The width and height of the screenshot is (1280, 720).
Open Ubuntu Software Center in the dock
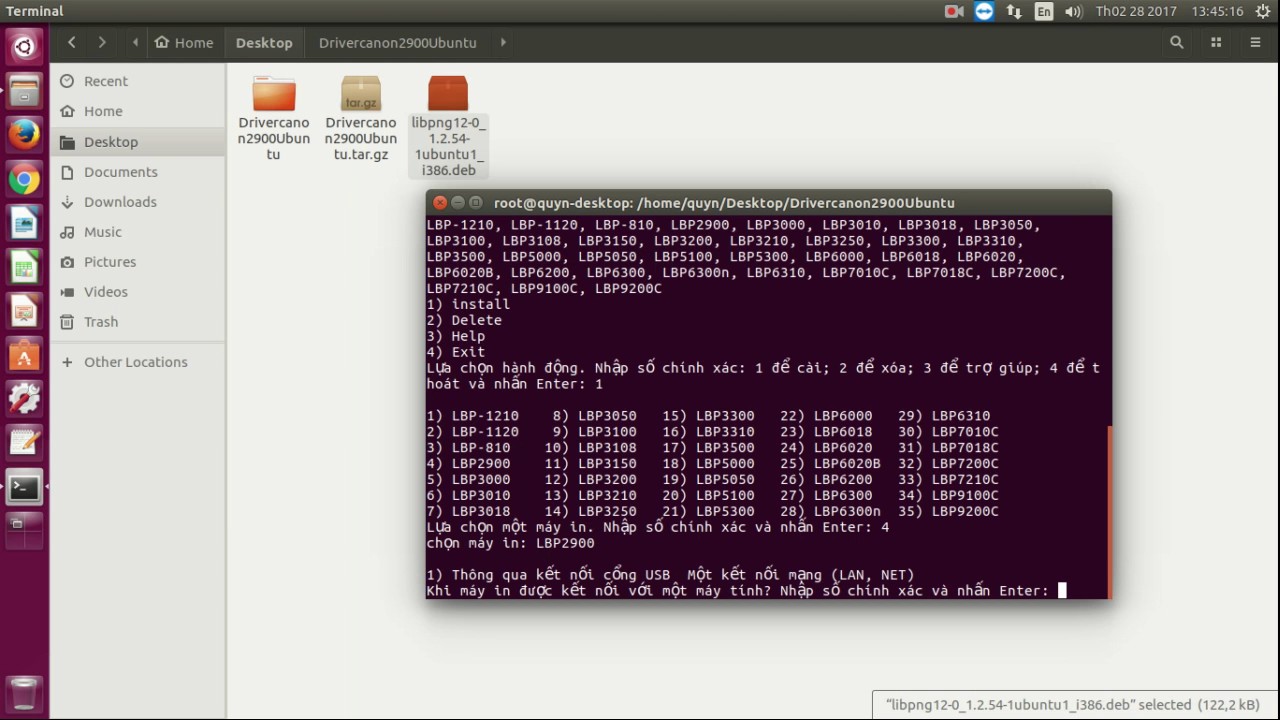24,355
